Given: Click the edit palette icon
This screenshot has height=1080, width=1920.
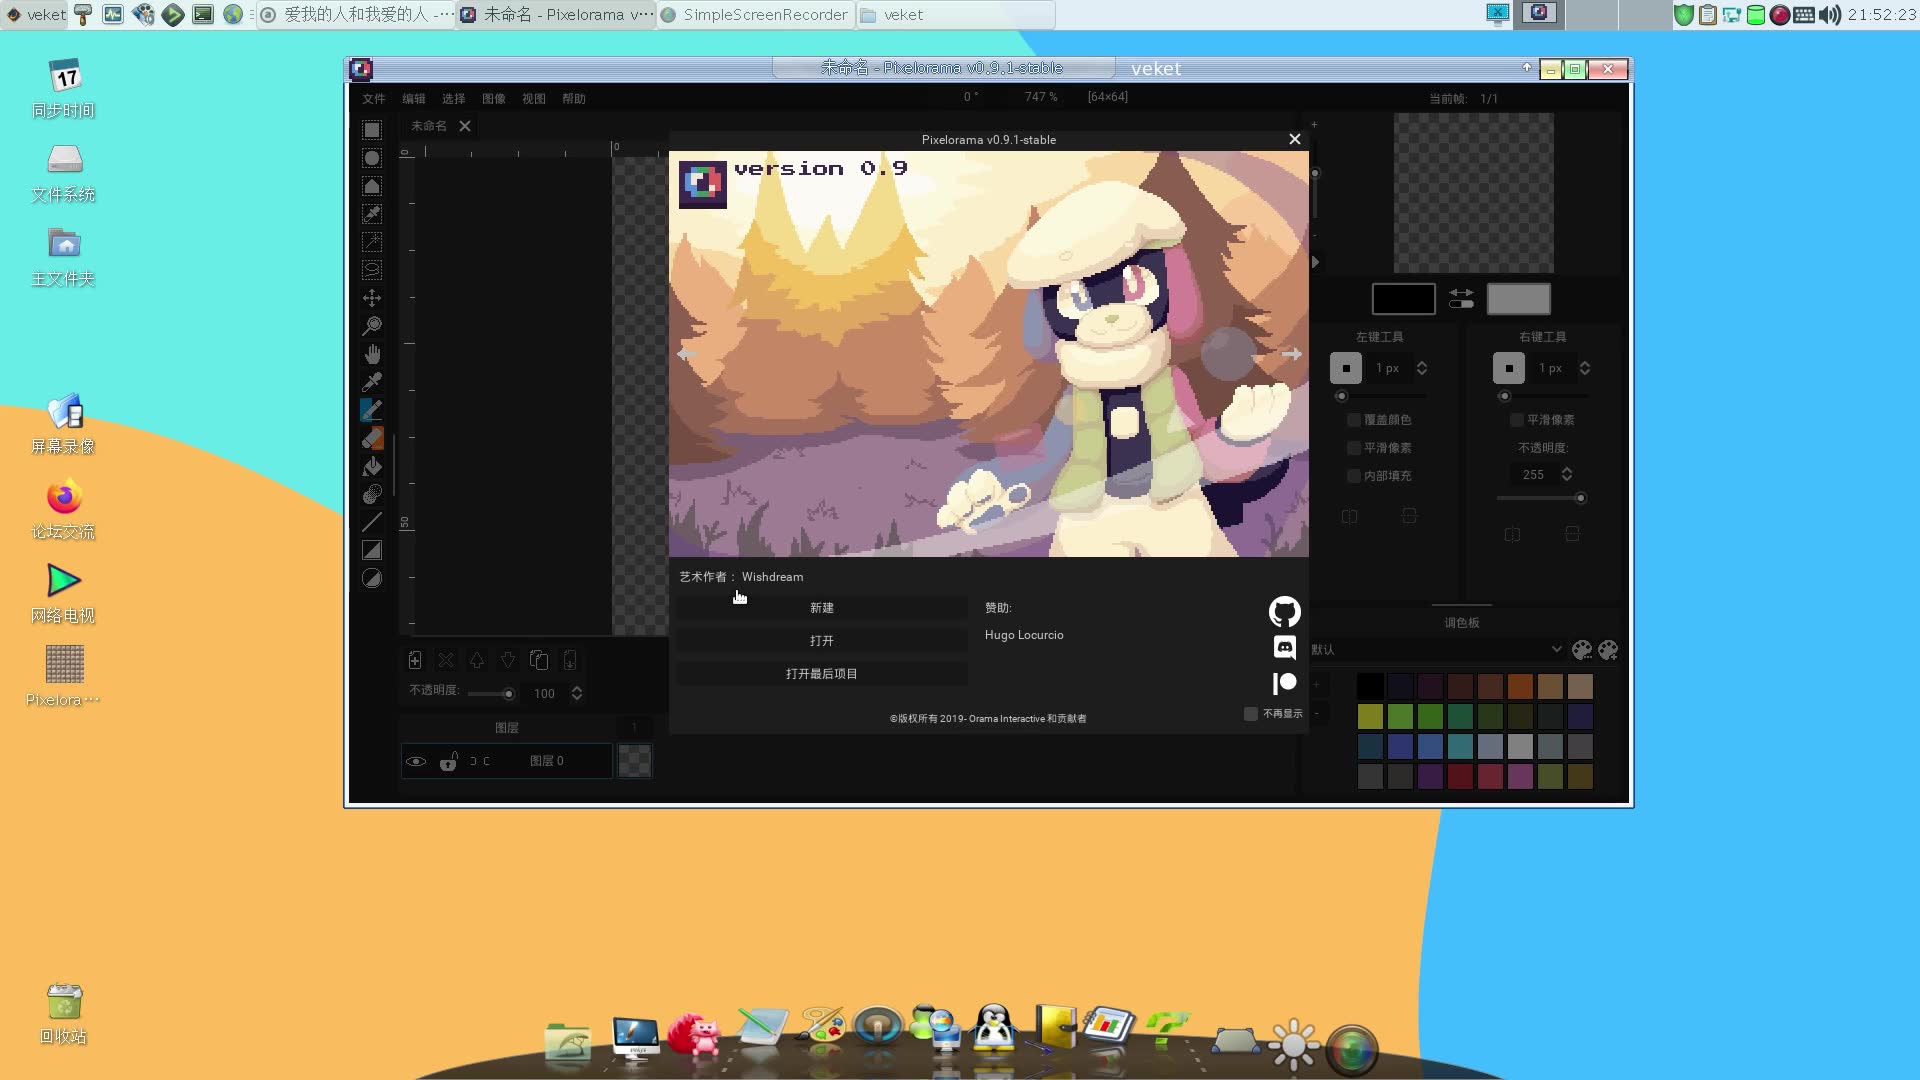Looking at the screenshot, I should (1581, 650).
